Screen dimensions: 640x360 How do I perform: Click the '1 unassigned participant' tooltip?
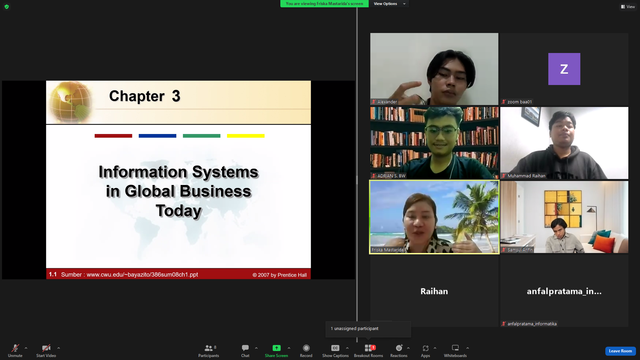click(368, 329)
